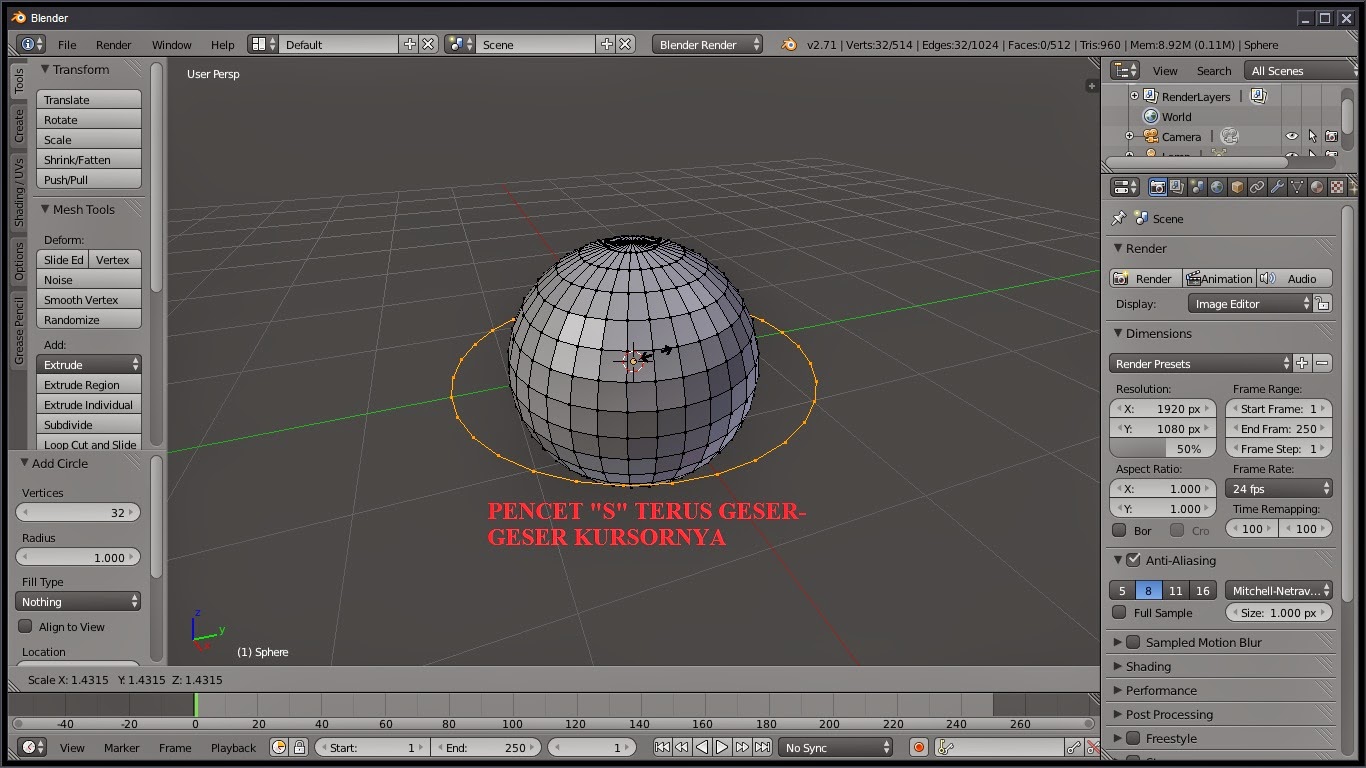Open the Render menu in top bar
This screenshot has height=768, width=1366.
click(x=113, y=45)
